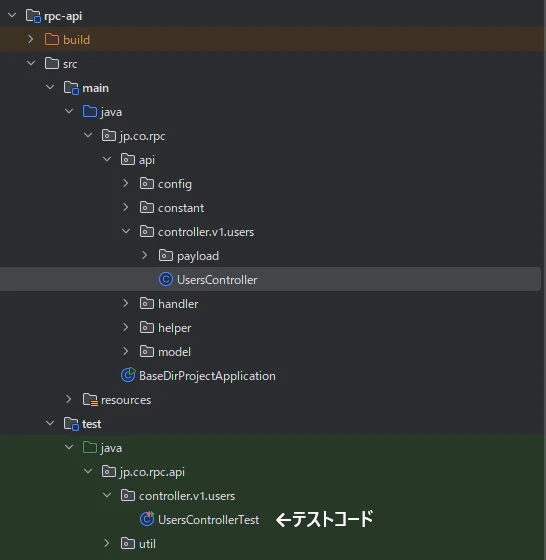546x560 pixels.
Task: Select the helper package label
Action: coord(175,328)
